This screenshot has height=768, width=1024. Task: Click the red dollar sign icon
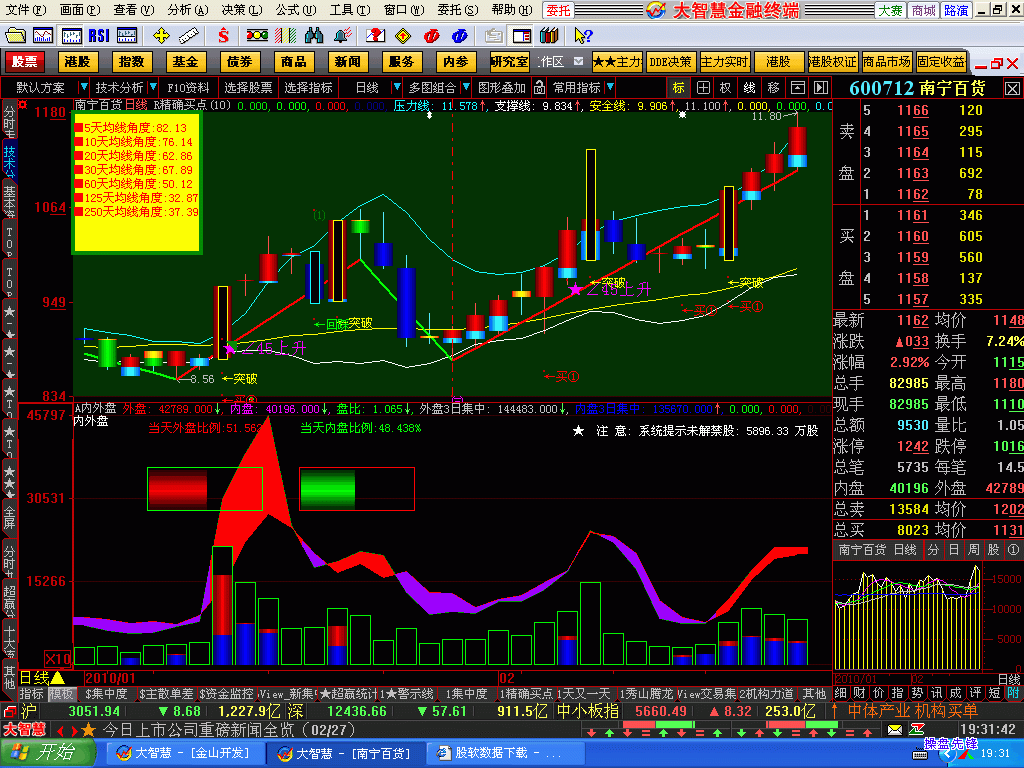223,35
